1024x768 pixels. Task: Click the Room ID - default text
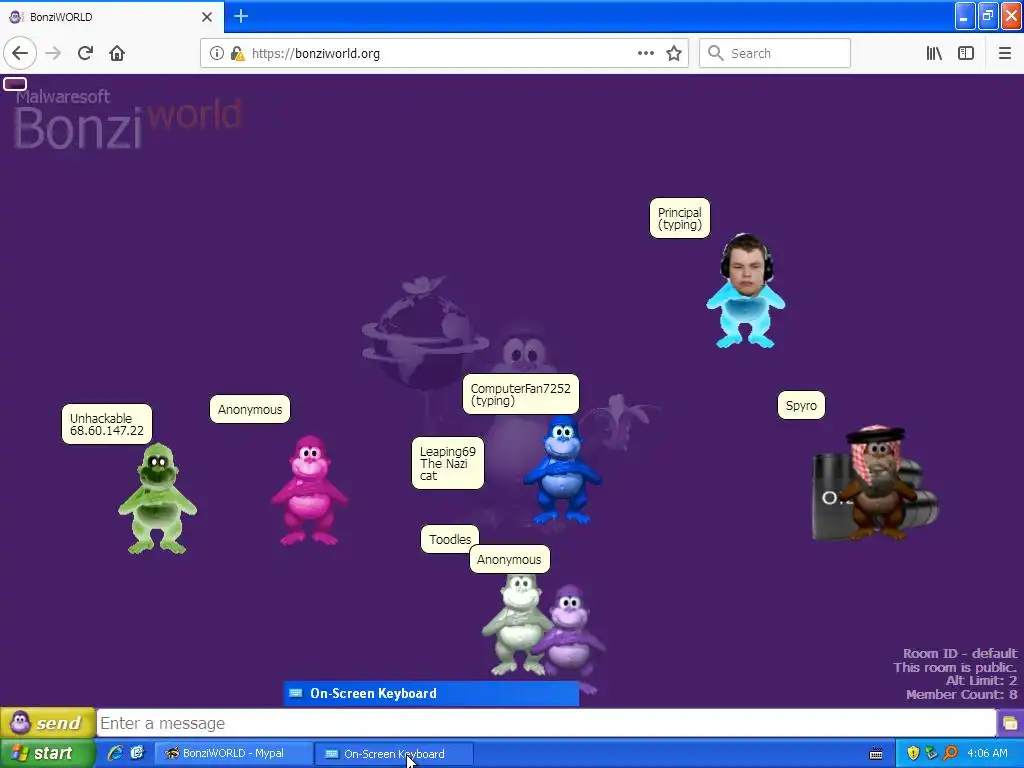click(960, 653)
